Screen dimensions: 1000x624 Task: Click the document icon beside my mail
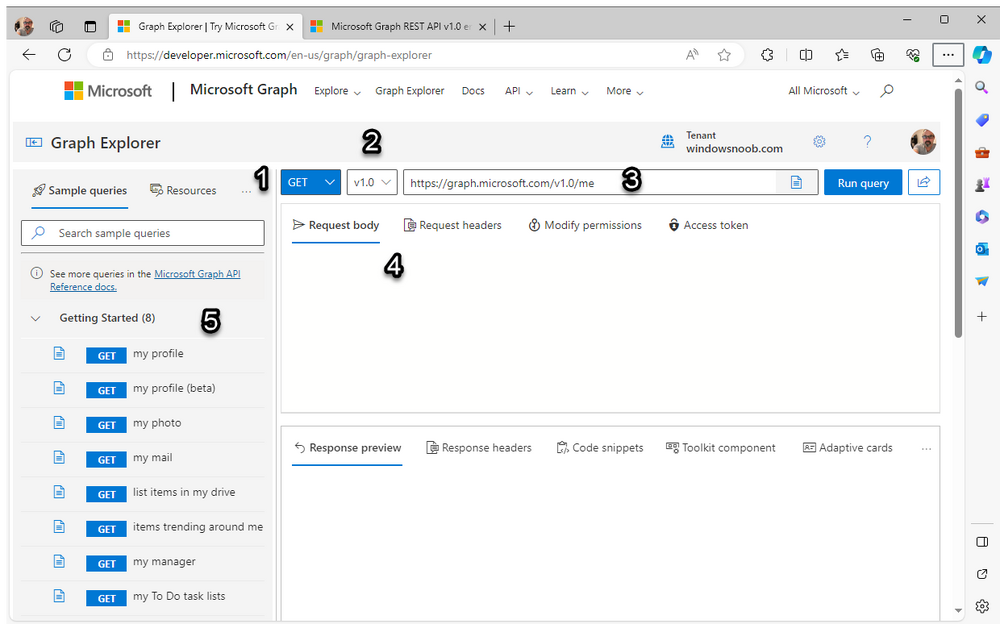(x=59, y=457)
